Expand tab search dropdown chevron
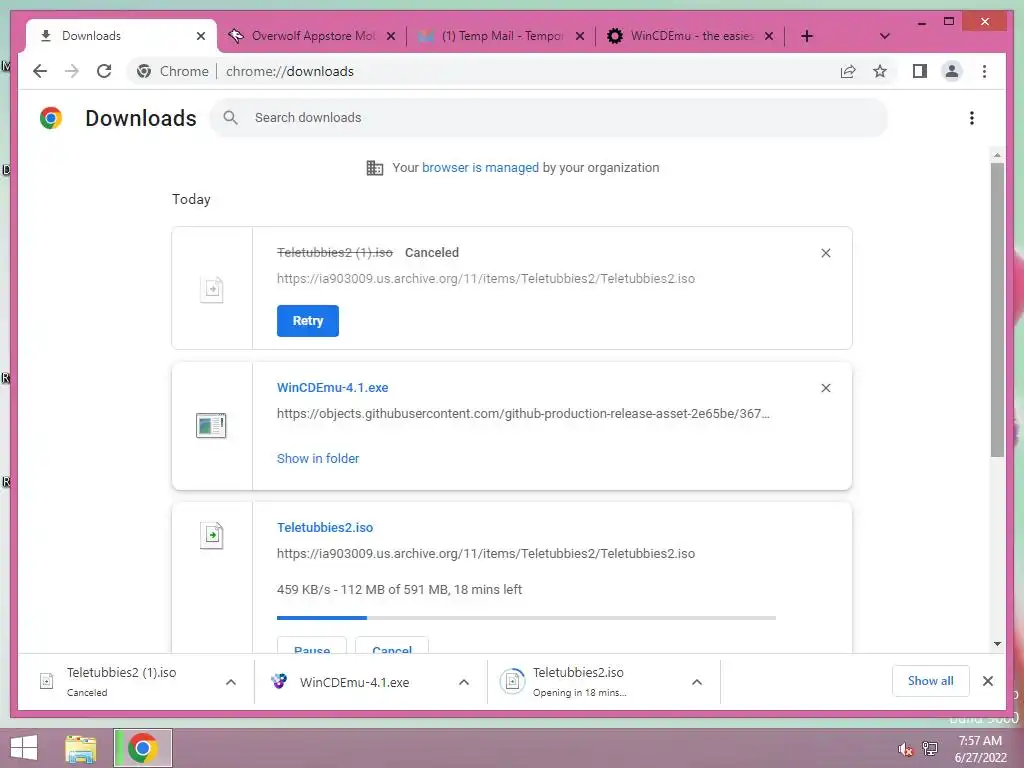 pos(884,36)
